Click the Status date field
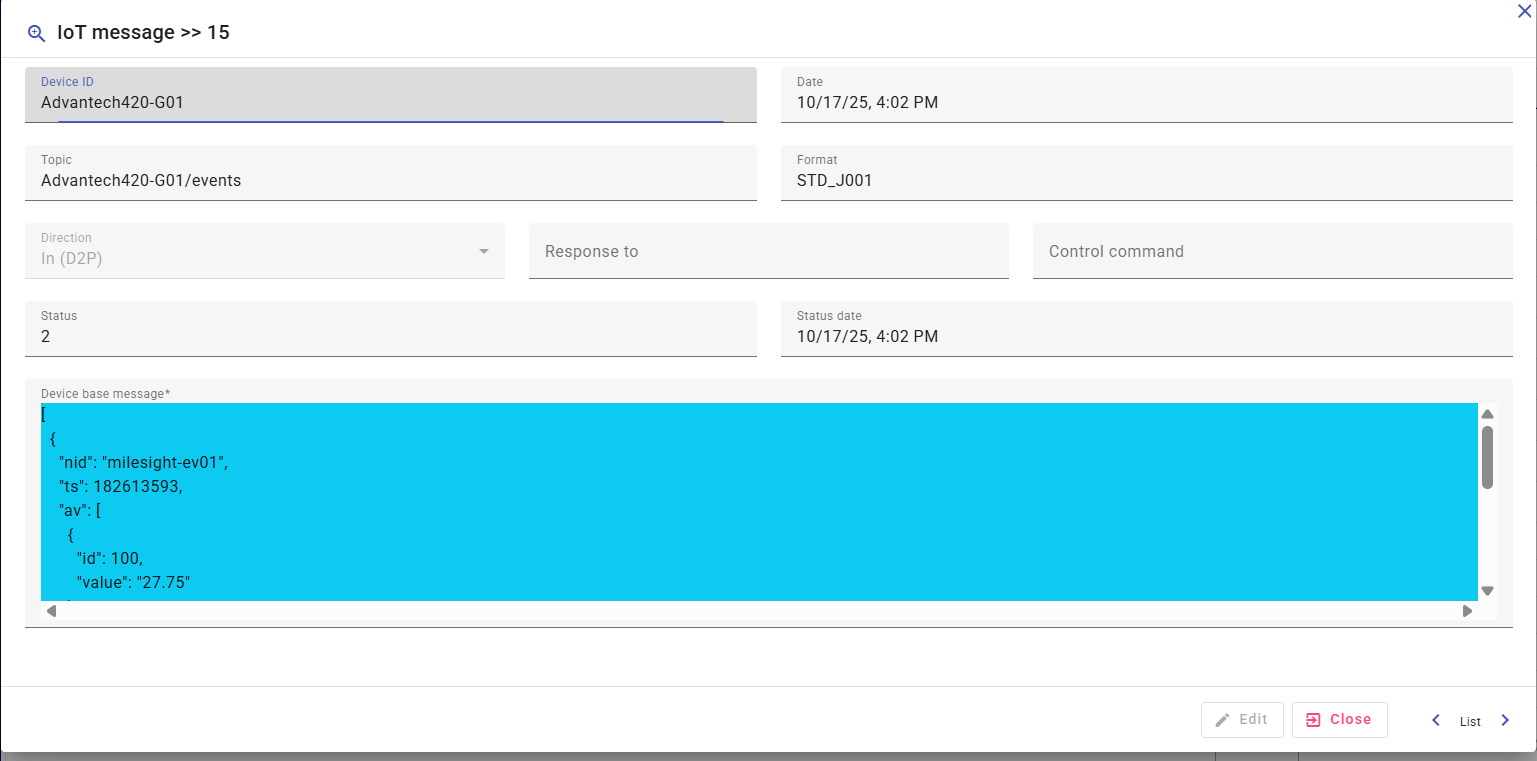This screenshot has height=761, width=1537. 1146,336
